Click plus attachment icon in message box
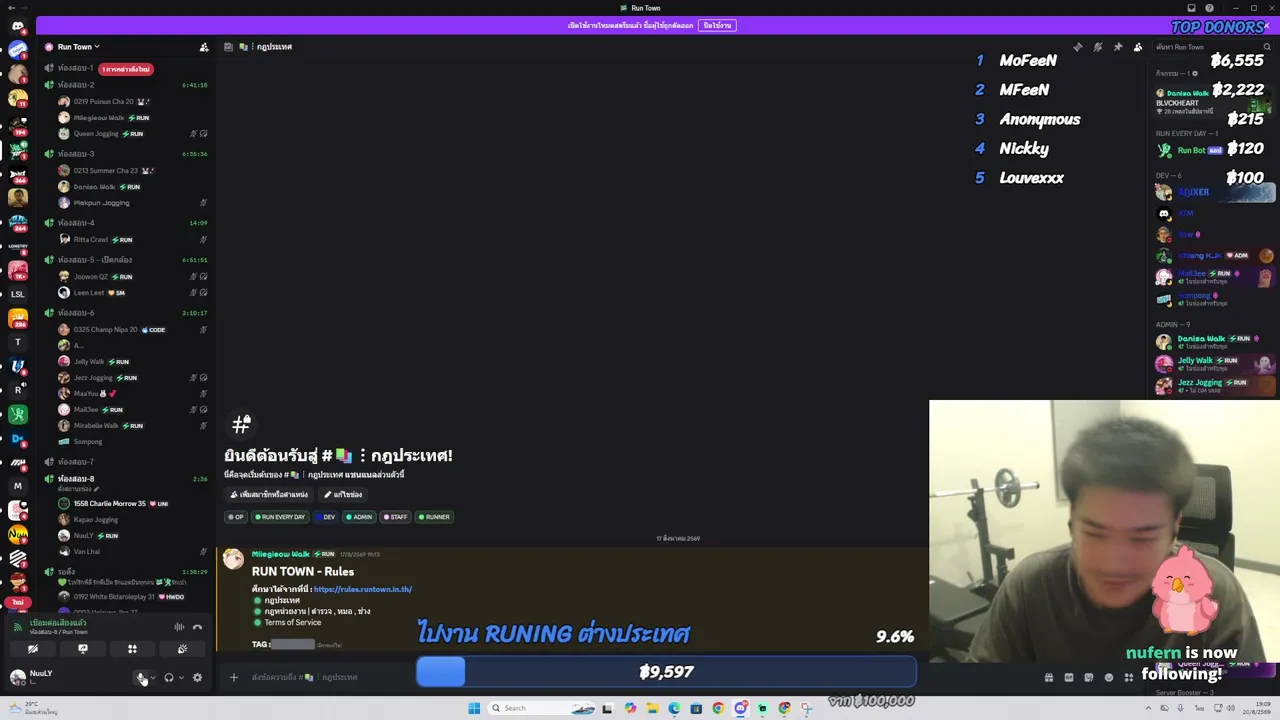Image resolution: width=1280 pixels, height=720 pixels. [233, 678]
